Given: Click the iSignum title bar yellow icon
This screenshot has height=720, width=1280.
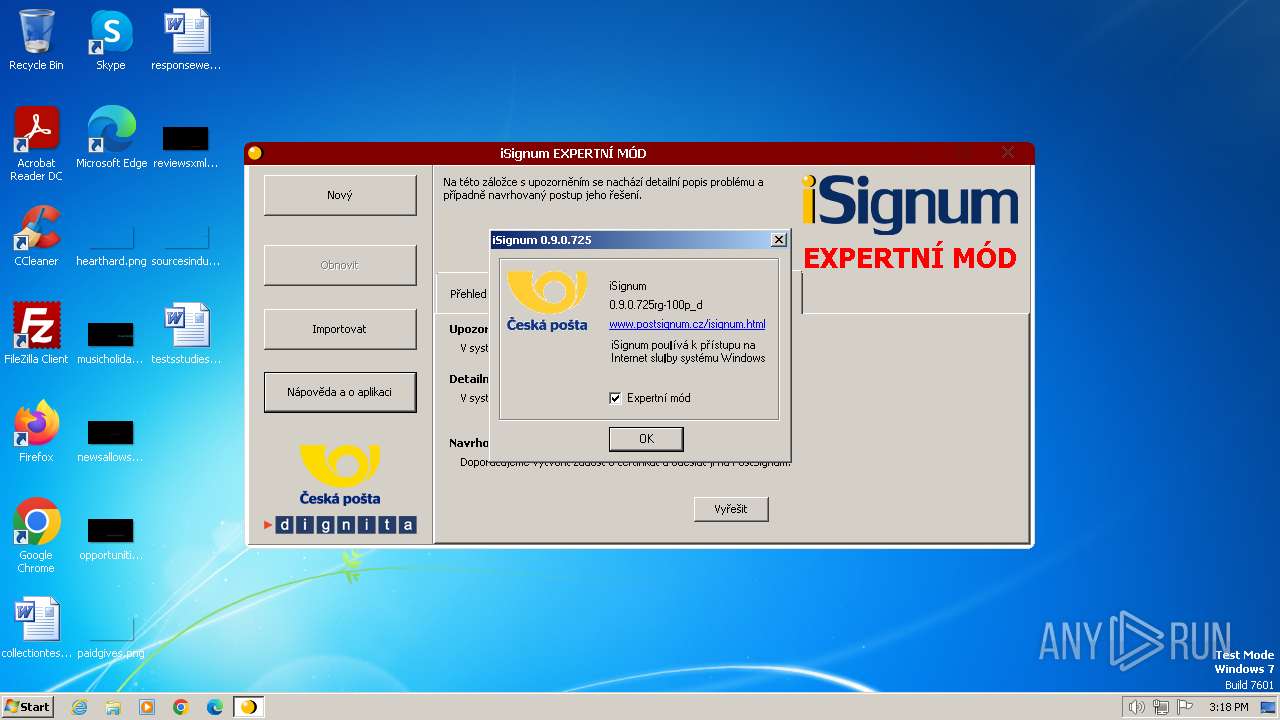Looking at the screenshot, I should 255,153.
